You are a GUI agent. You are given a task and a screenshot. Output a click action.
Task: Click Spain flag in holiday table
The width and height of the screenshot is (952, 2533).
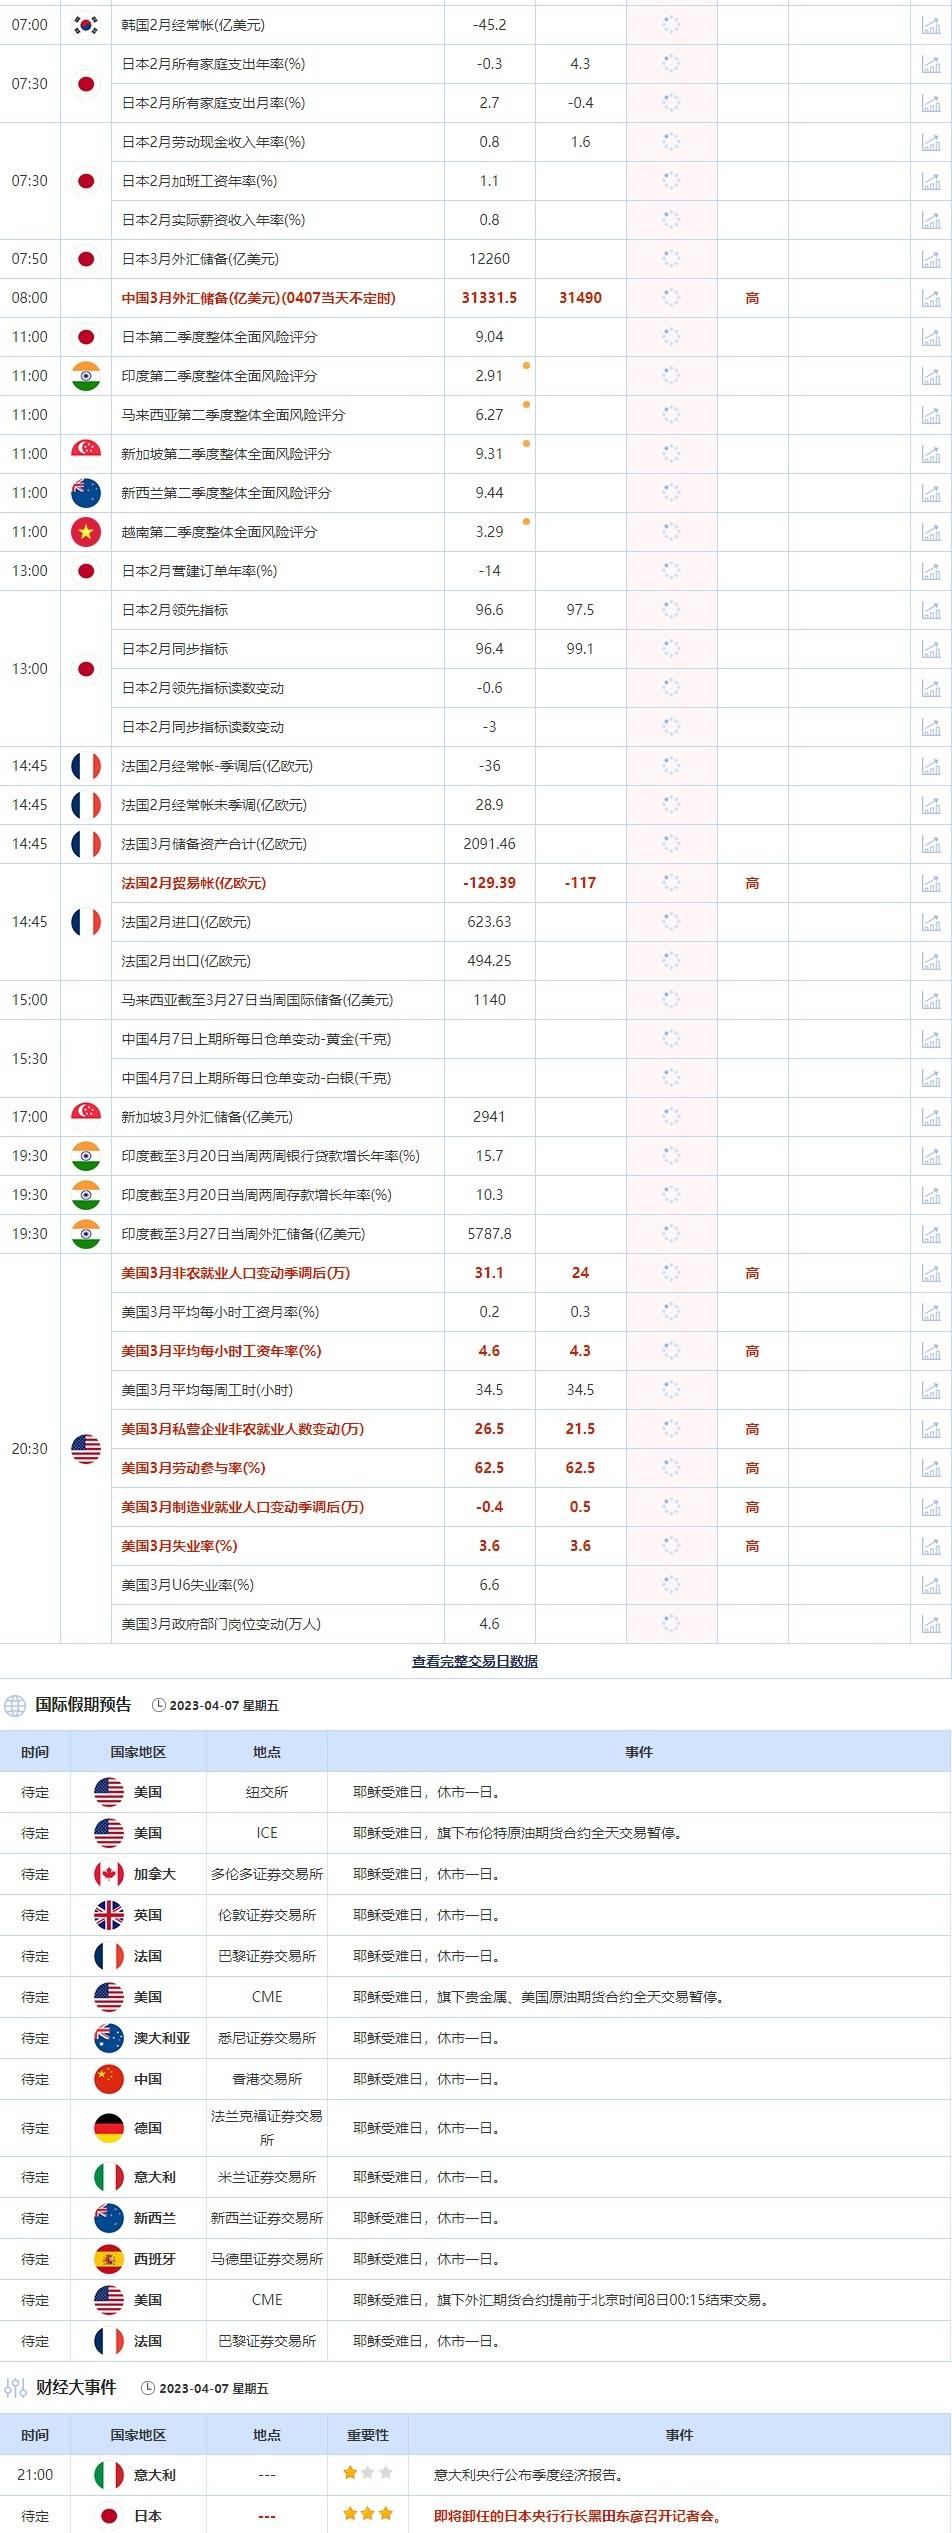[x=109, y=2259]
